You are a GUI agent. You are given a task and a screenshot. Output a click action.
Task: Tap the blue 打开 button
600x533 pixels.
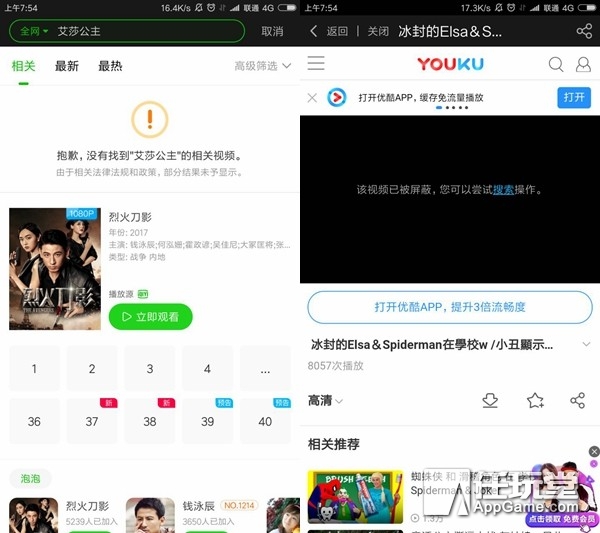574,97
